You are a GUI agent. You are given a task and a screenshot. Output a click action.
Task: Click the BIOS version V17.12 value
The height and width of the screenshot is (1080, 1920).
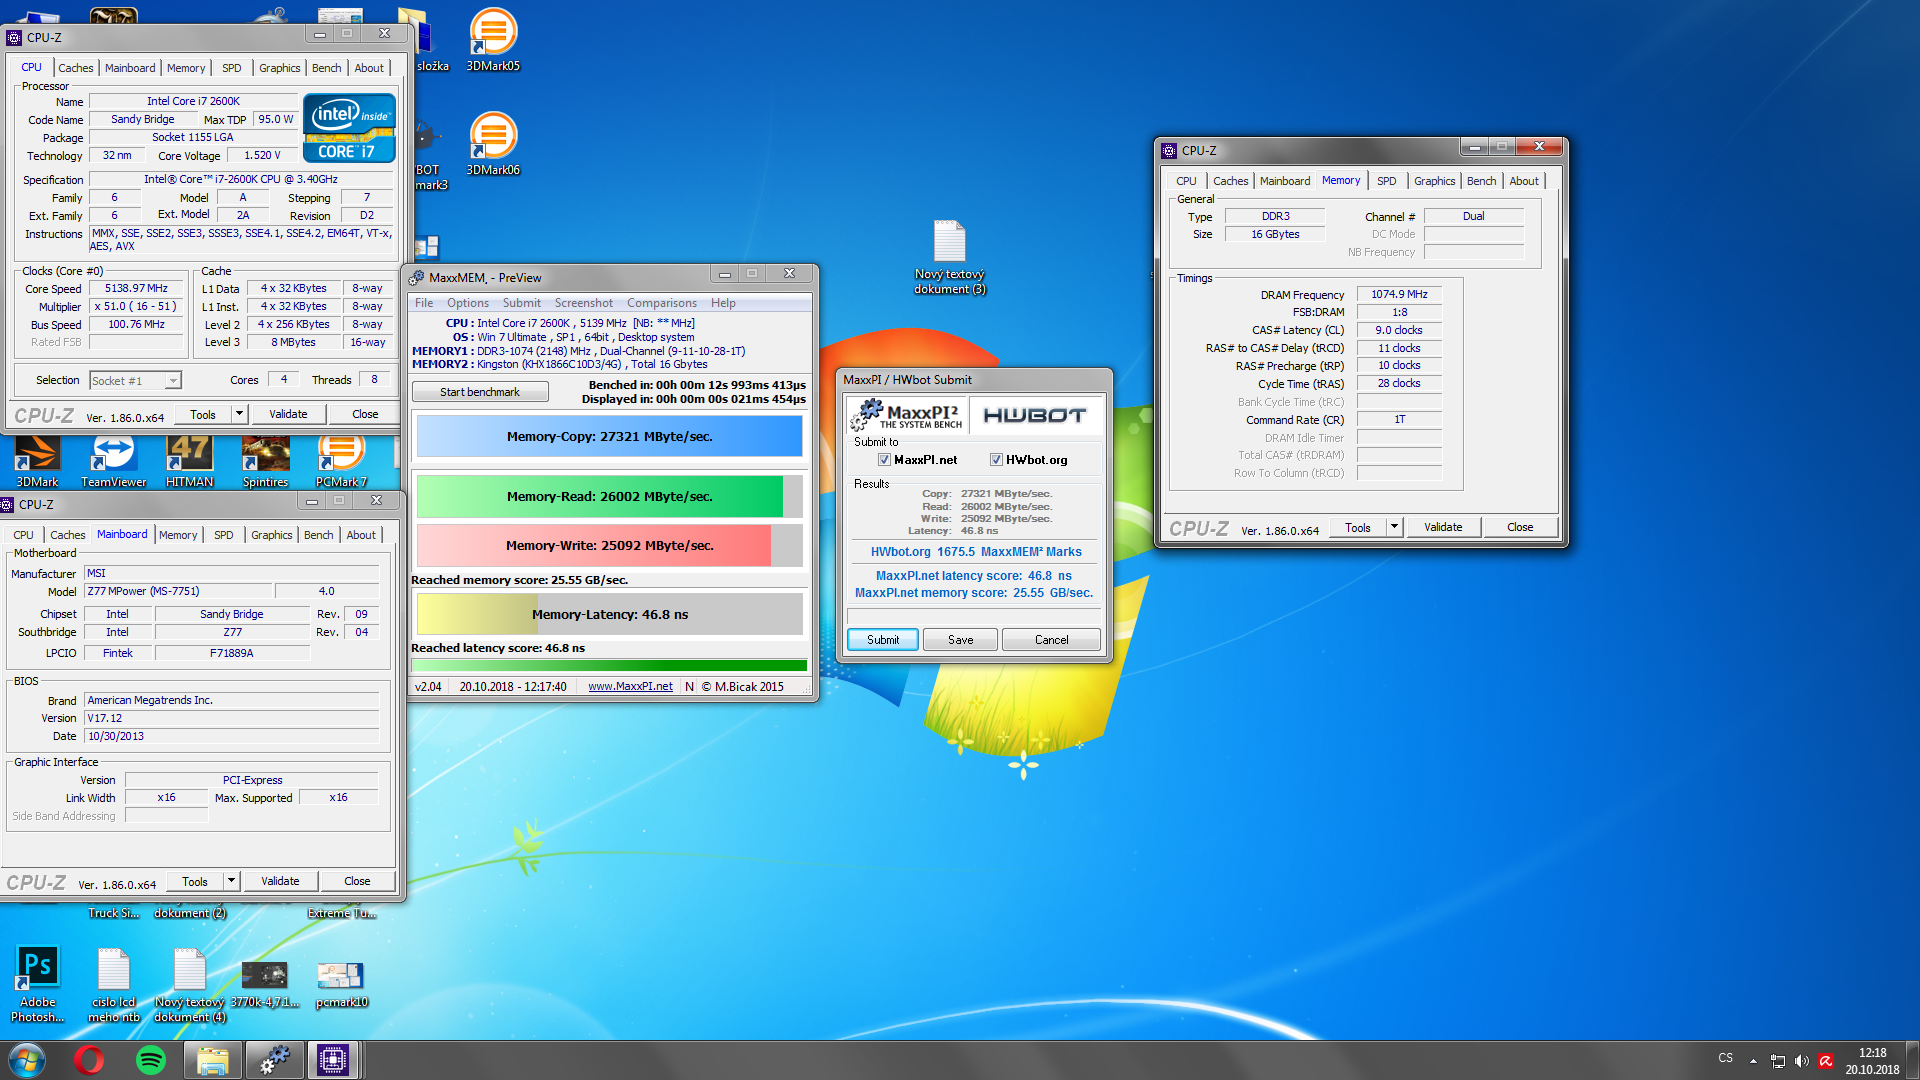coord(231,718)
